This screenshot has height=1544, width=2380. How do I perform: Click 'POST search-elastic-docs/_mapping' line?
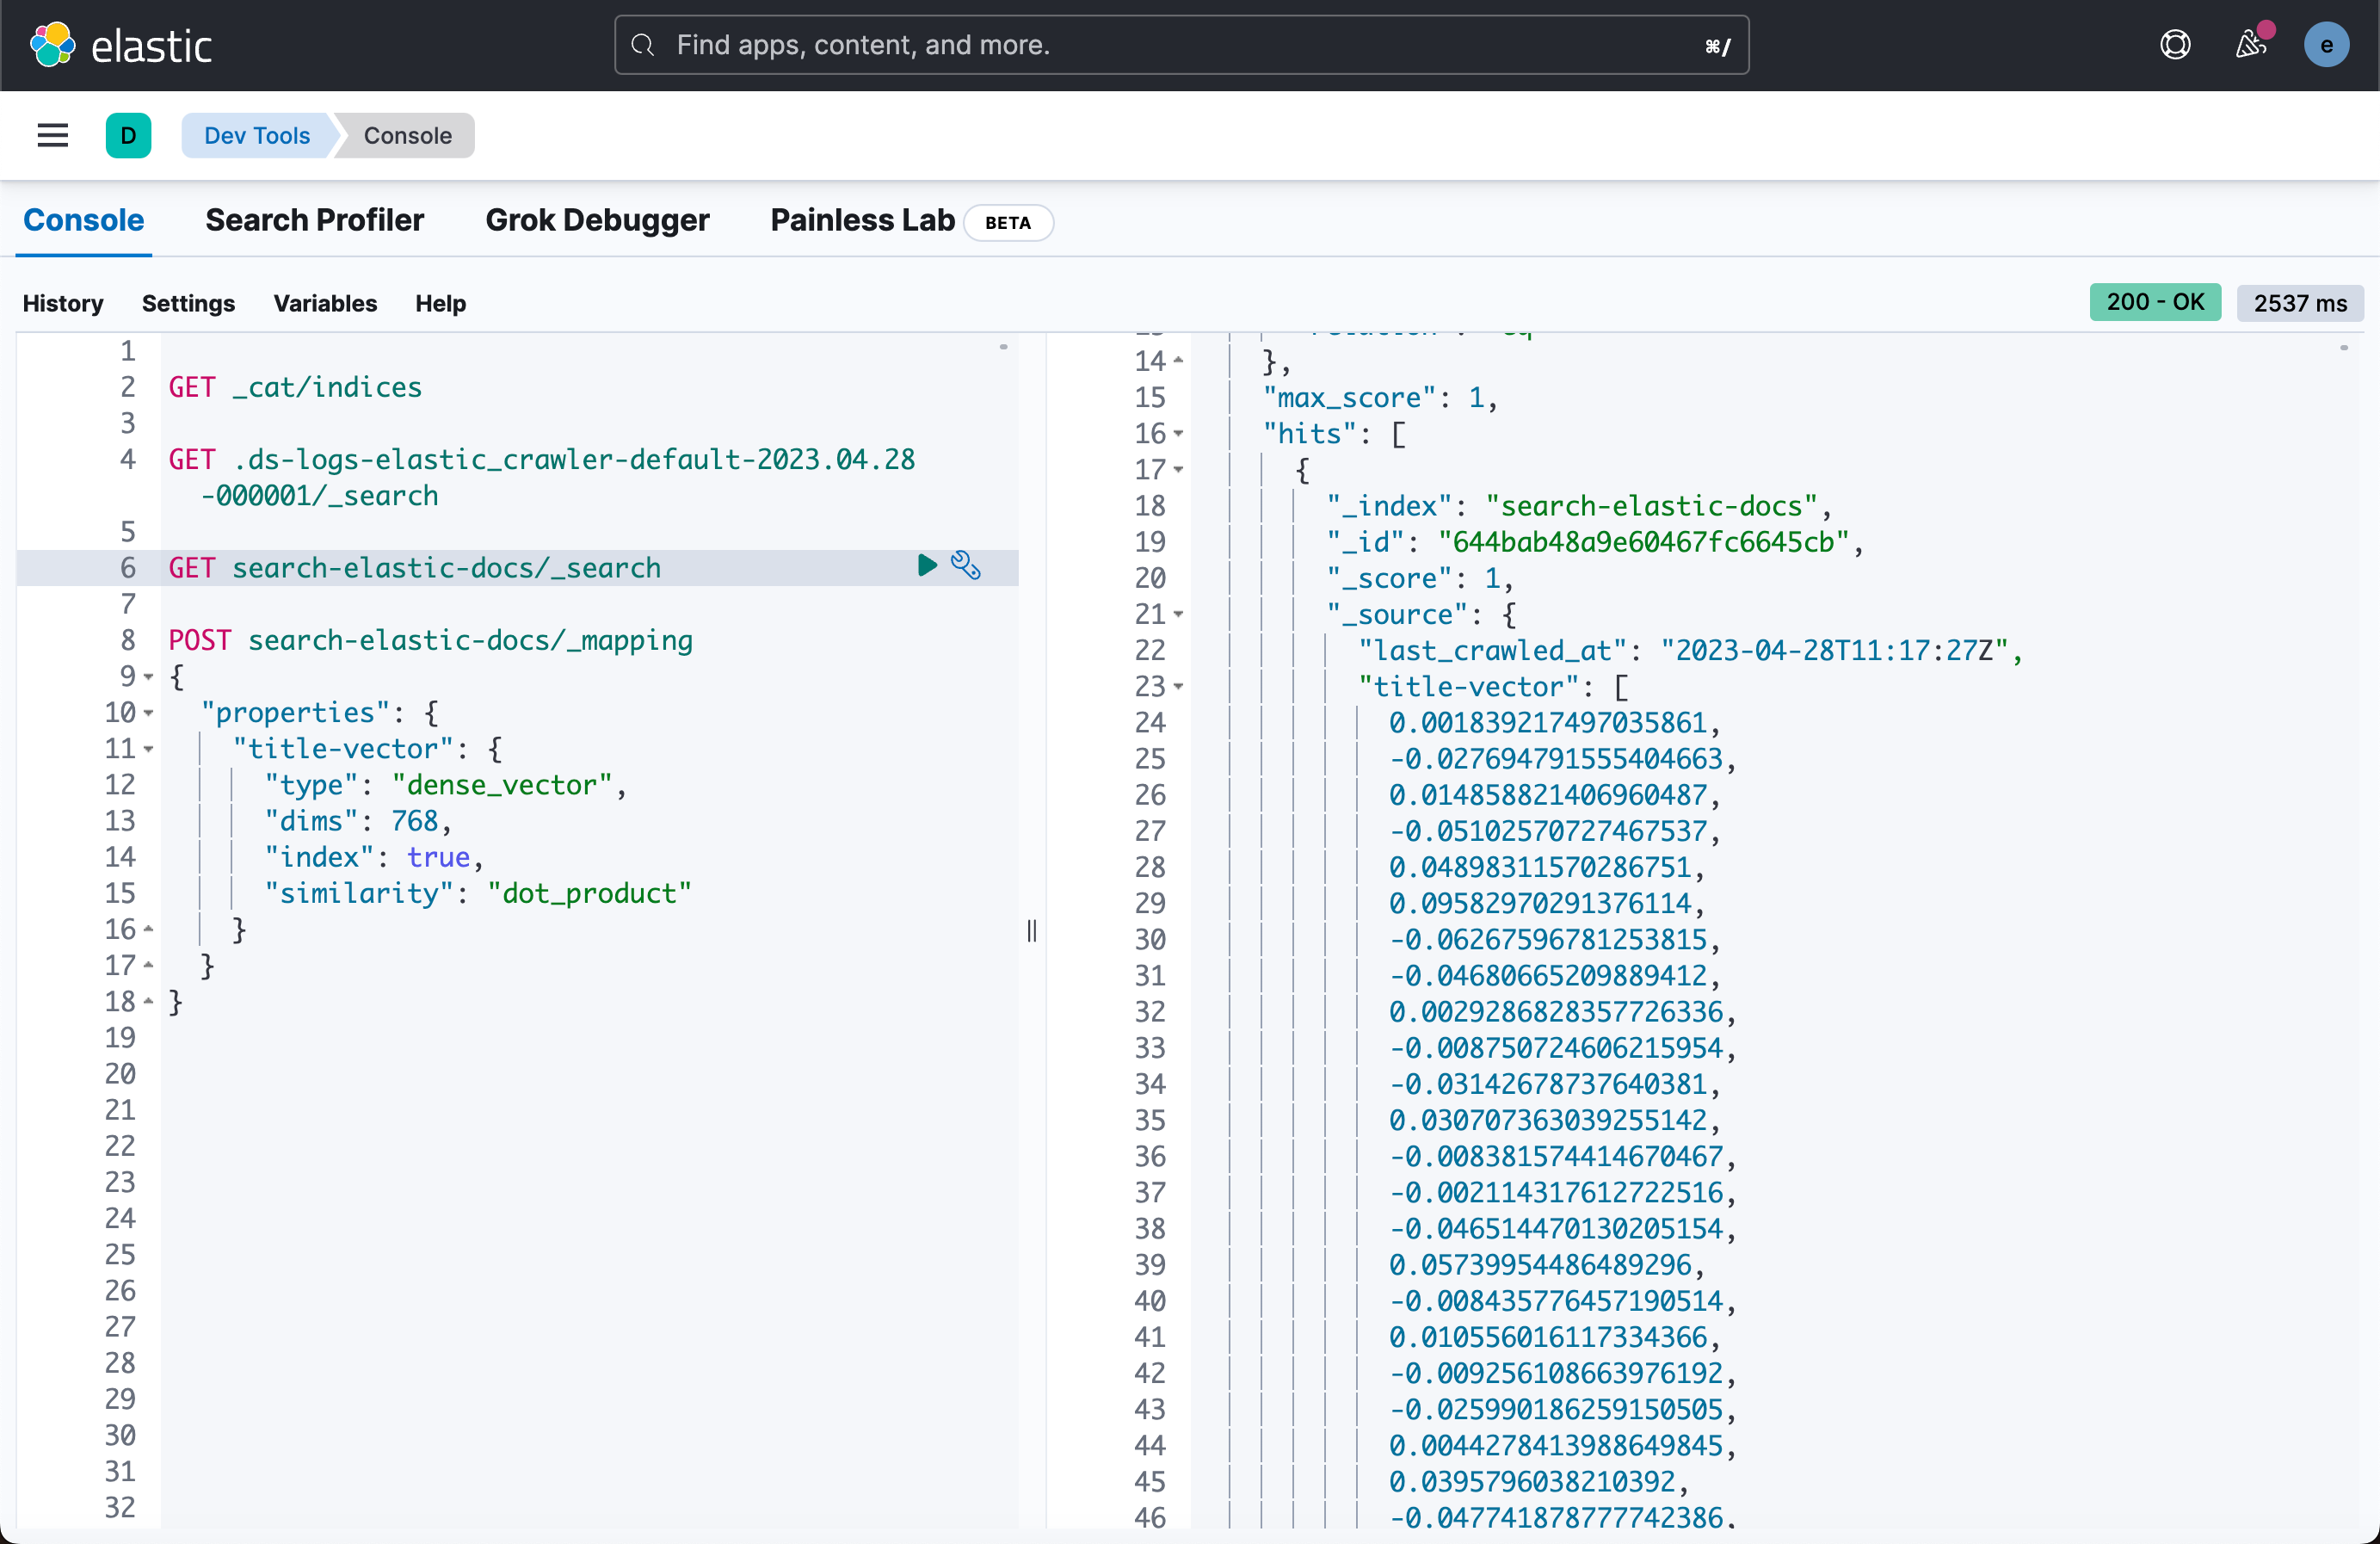pos(430,640)
